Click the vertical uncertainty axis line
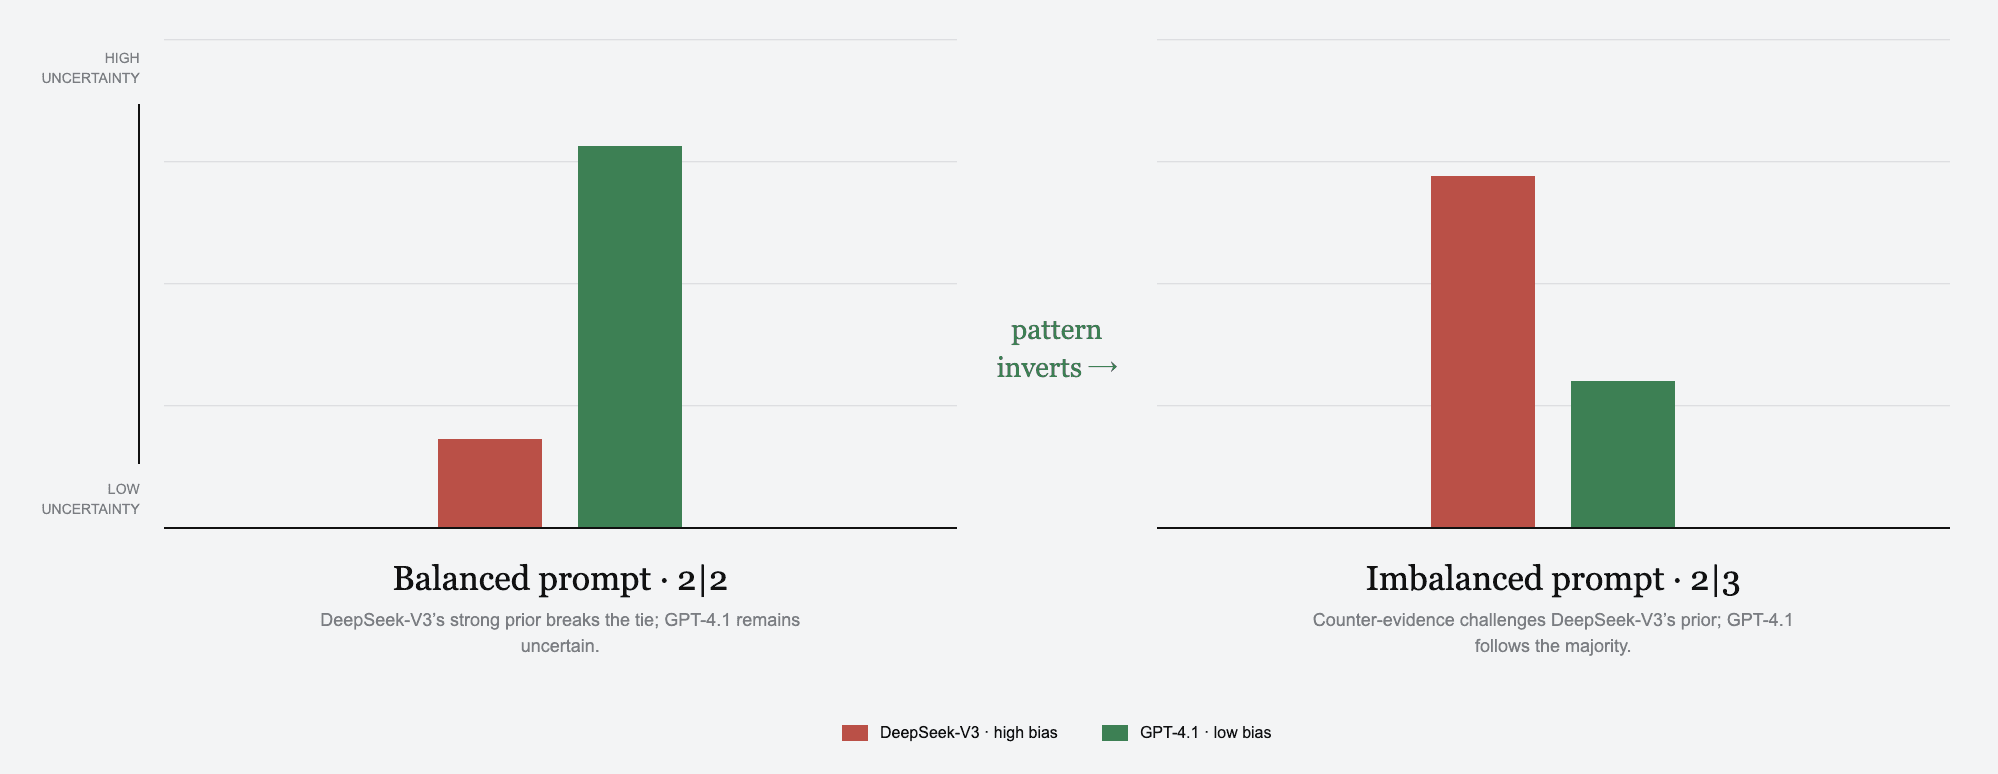 pos(139,284)
